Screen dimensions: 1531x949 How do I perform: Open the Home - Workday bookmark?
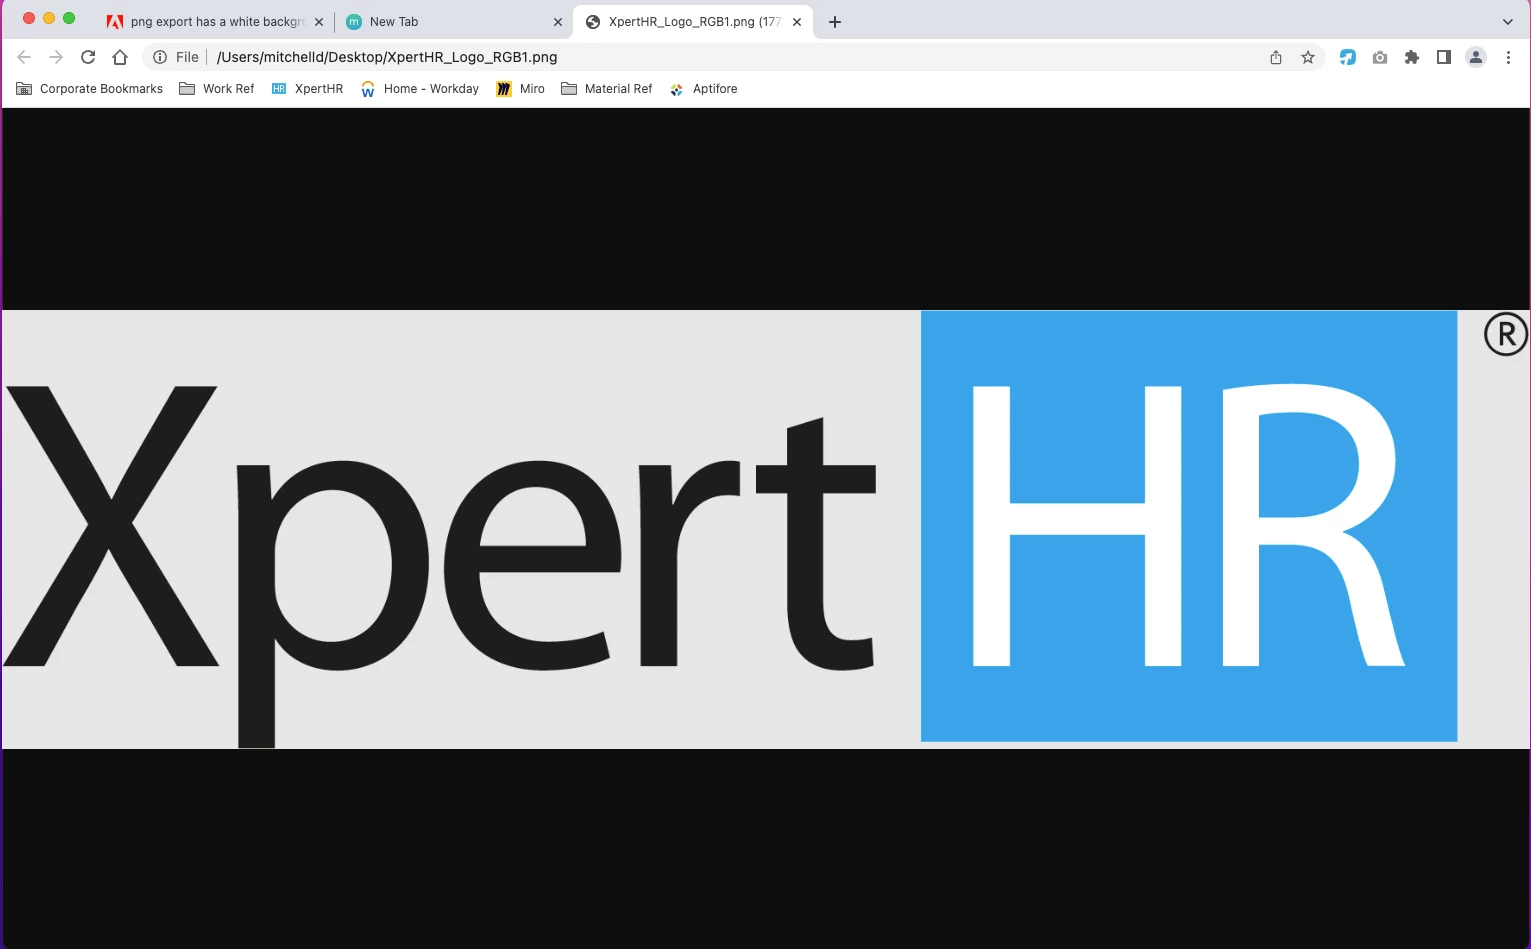coord(420,89)
